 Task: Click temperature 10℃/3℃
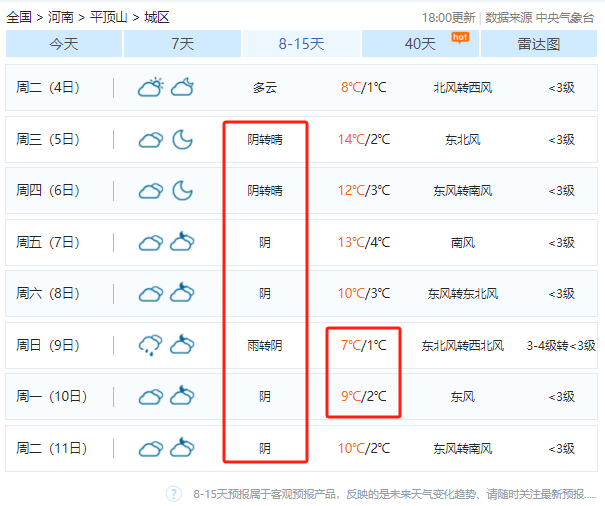364,293
